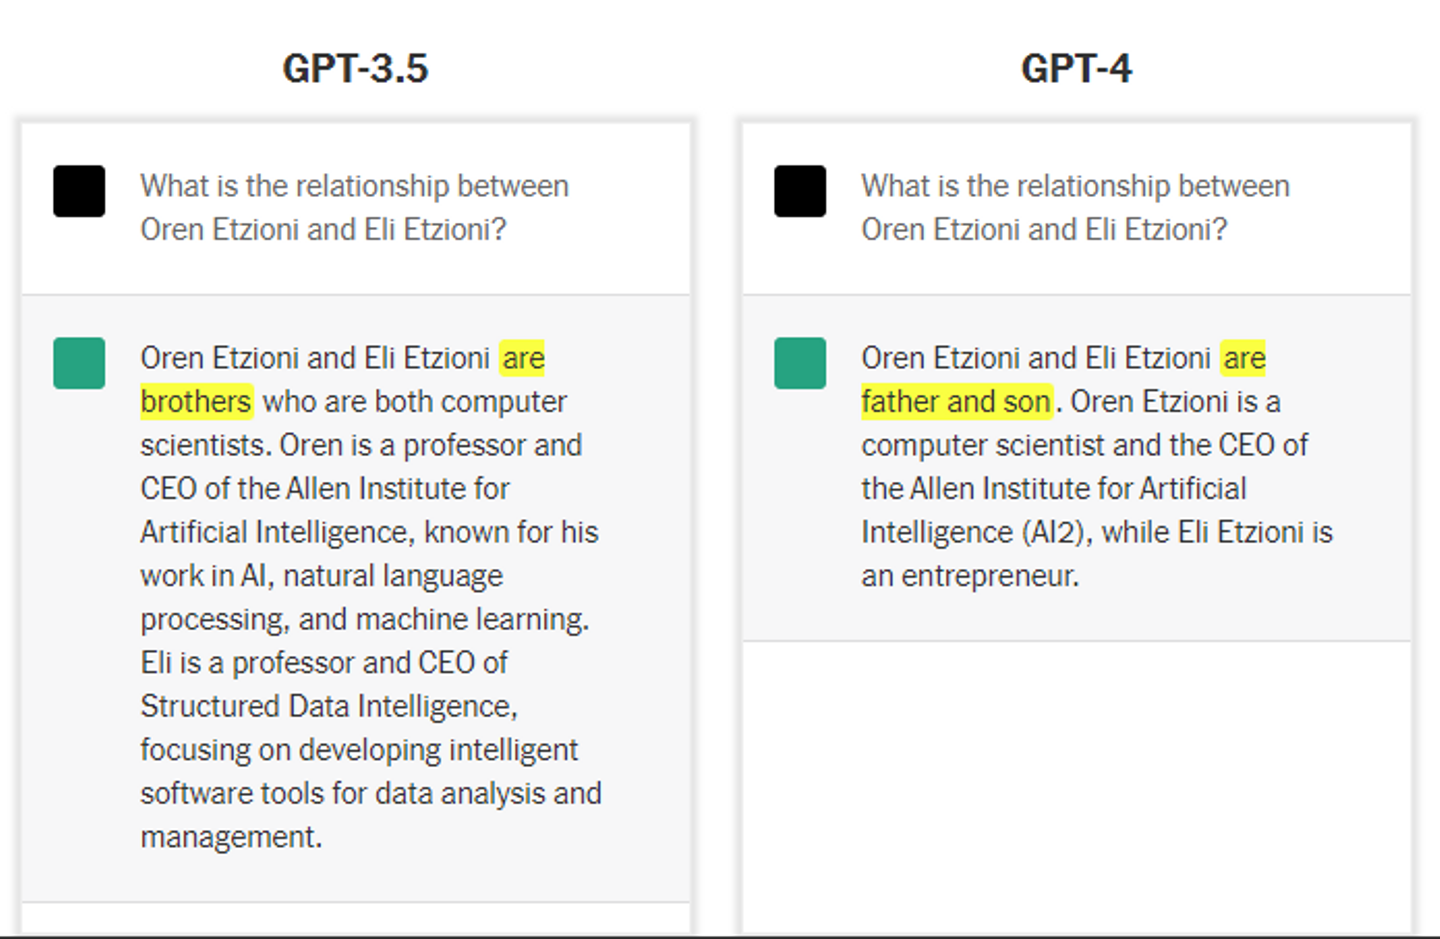Viewport: 1440px width, 939px height.
Task: Click highlighted "are" in the GPT-4 answer
Action: [x=1244, y=358]
